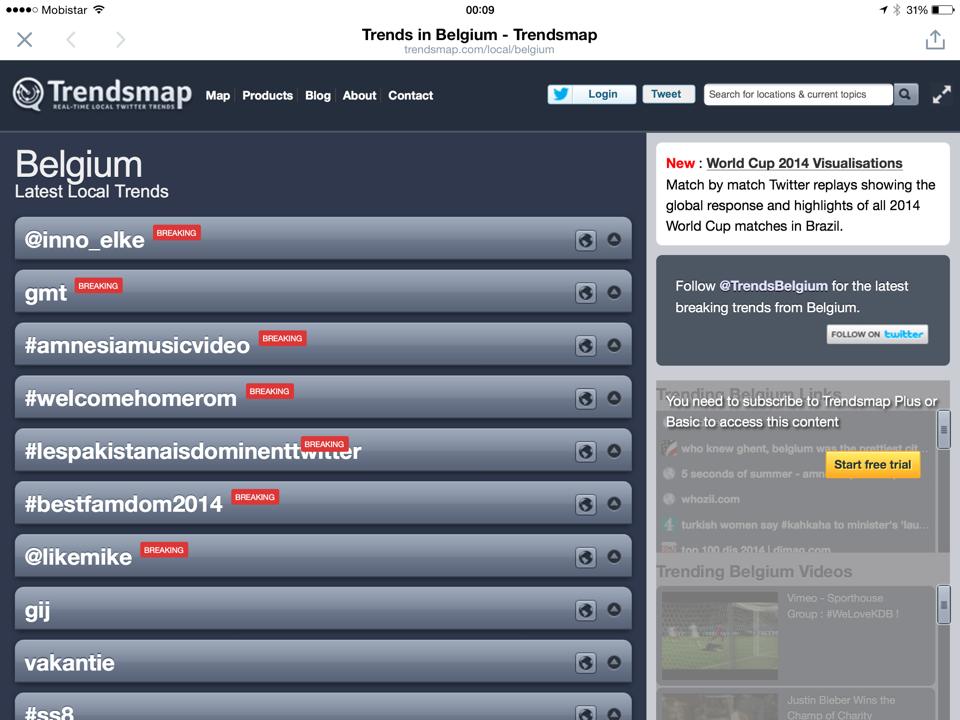Click the Start free trial button
The height and width of the screenshot is (720, 960).
click(872, 465)
